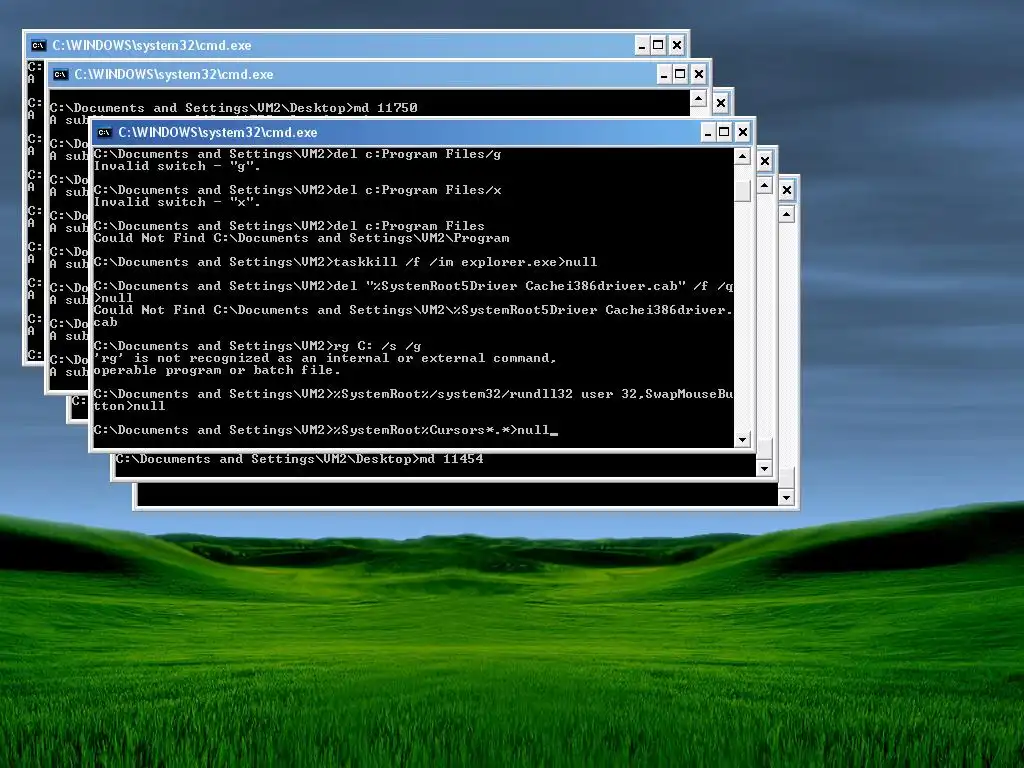Click the 'taskkill /f /im explorer.exe>null' command

345,262
